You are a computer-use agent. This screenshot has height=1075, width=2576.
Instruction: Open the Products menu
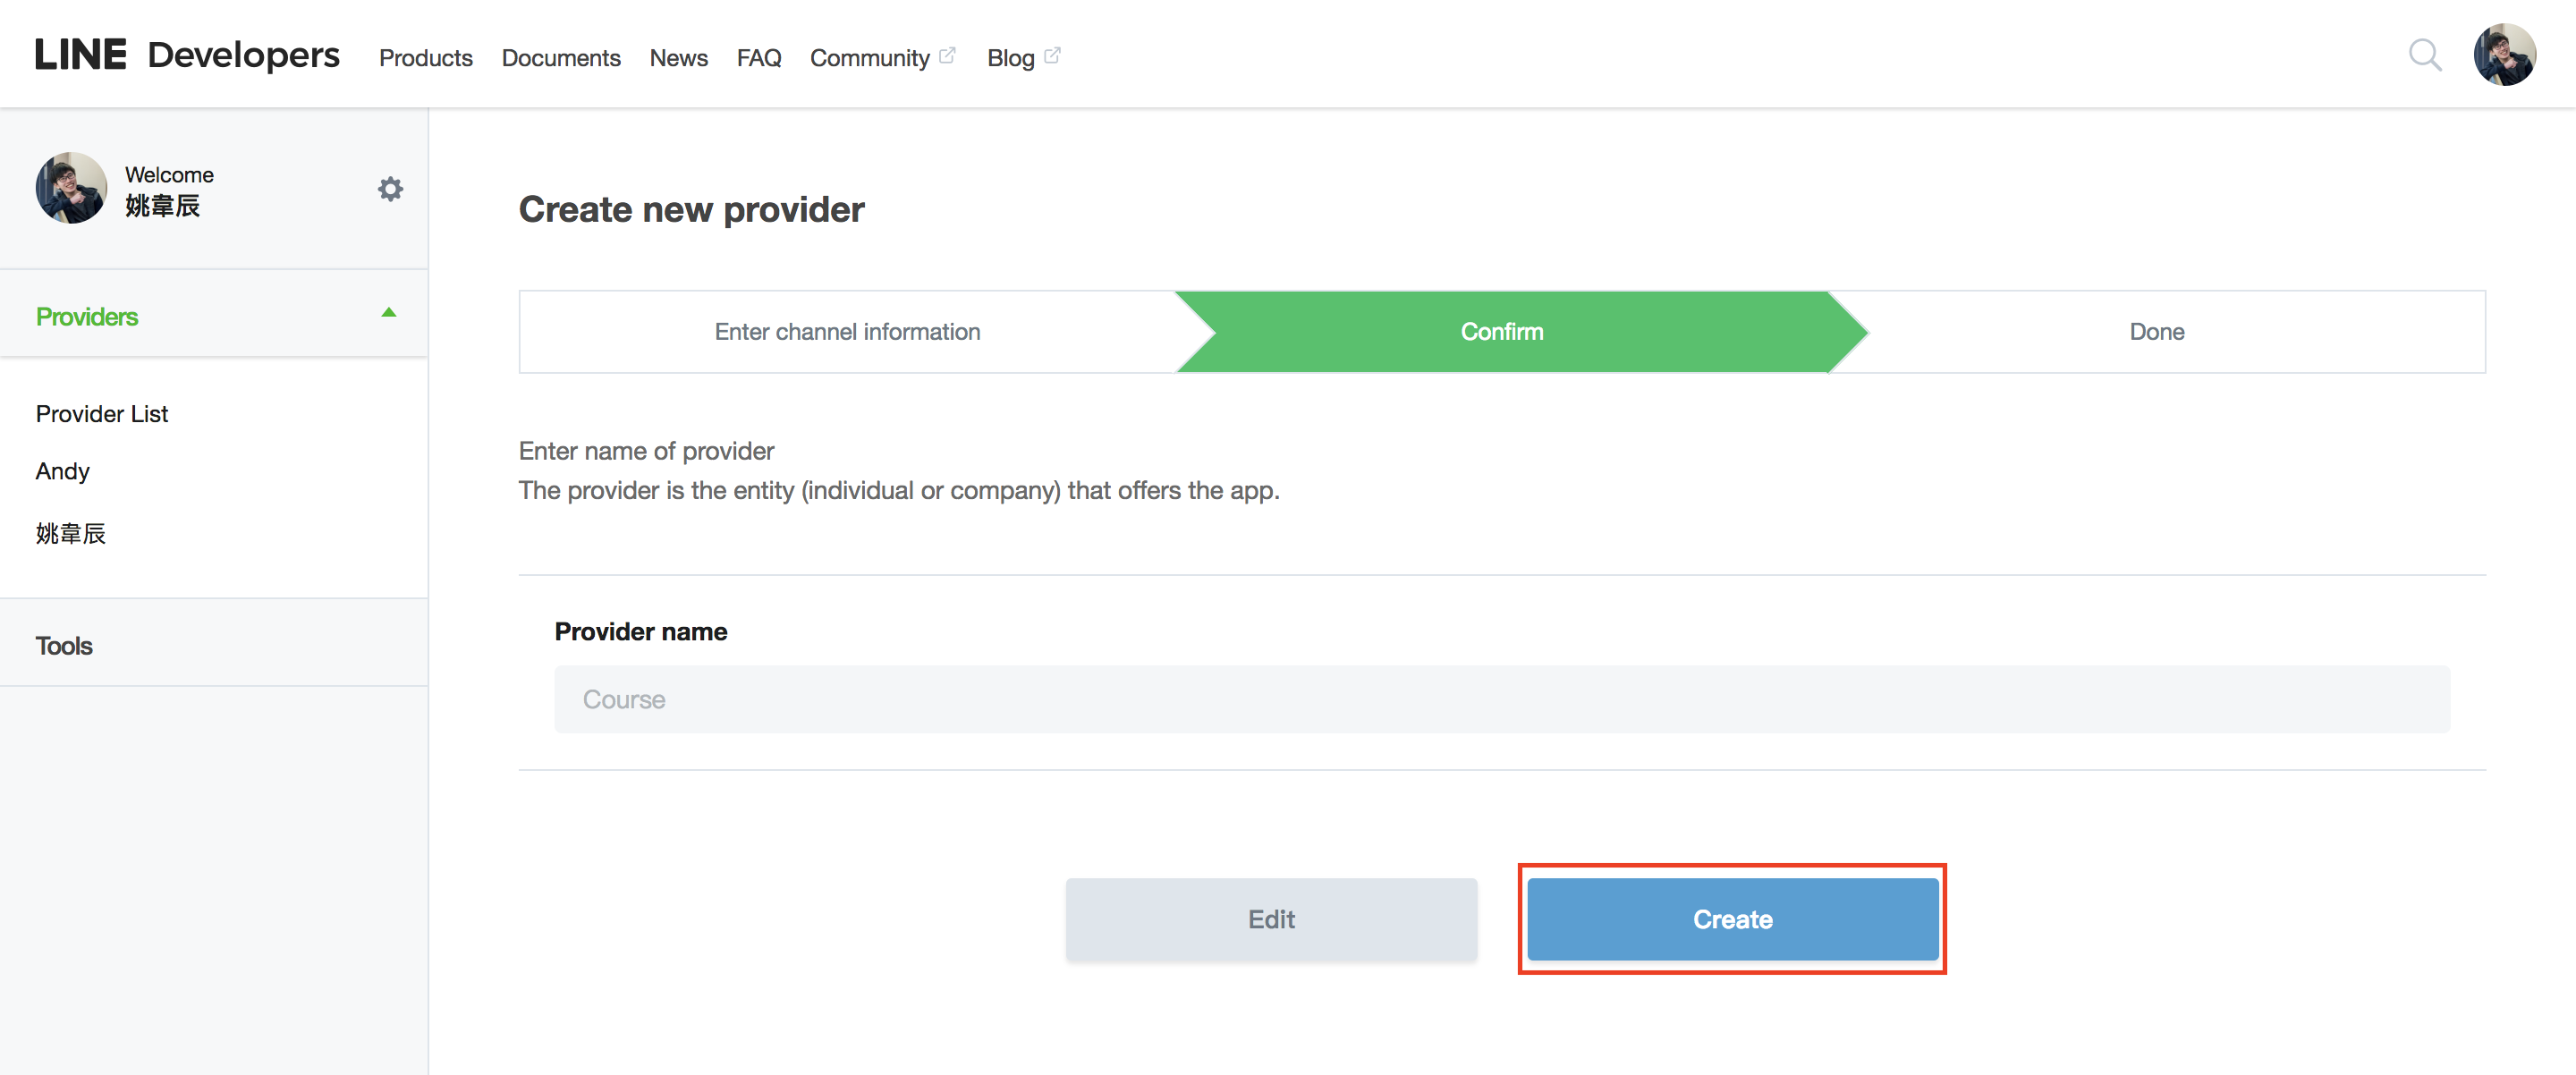click(x=425, y=58)
